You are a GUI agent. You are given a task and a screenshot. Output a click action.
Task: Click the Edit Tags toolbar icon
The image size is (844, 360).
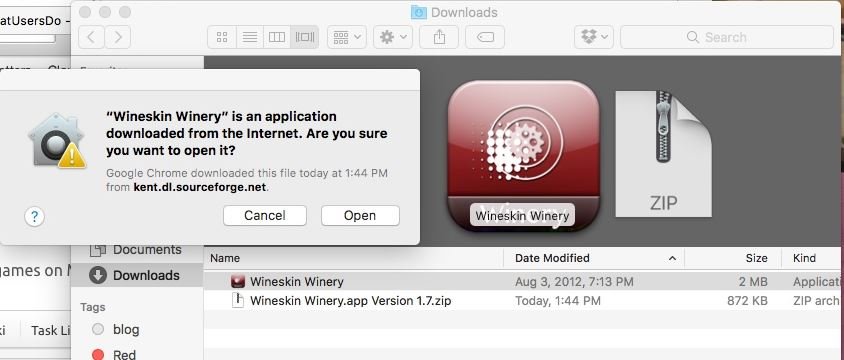[485, 37]
